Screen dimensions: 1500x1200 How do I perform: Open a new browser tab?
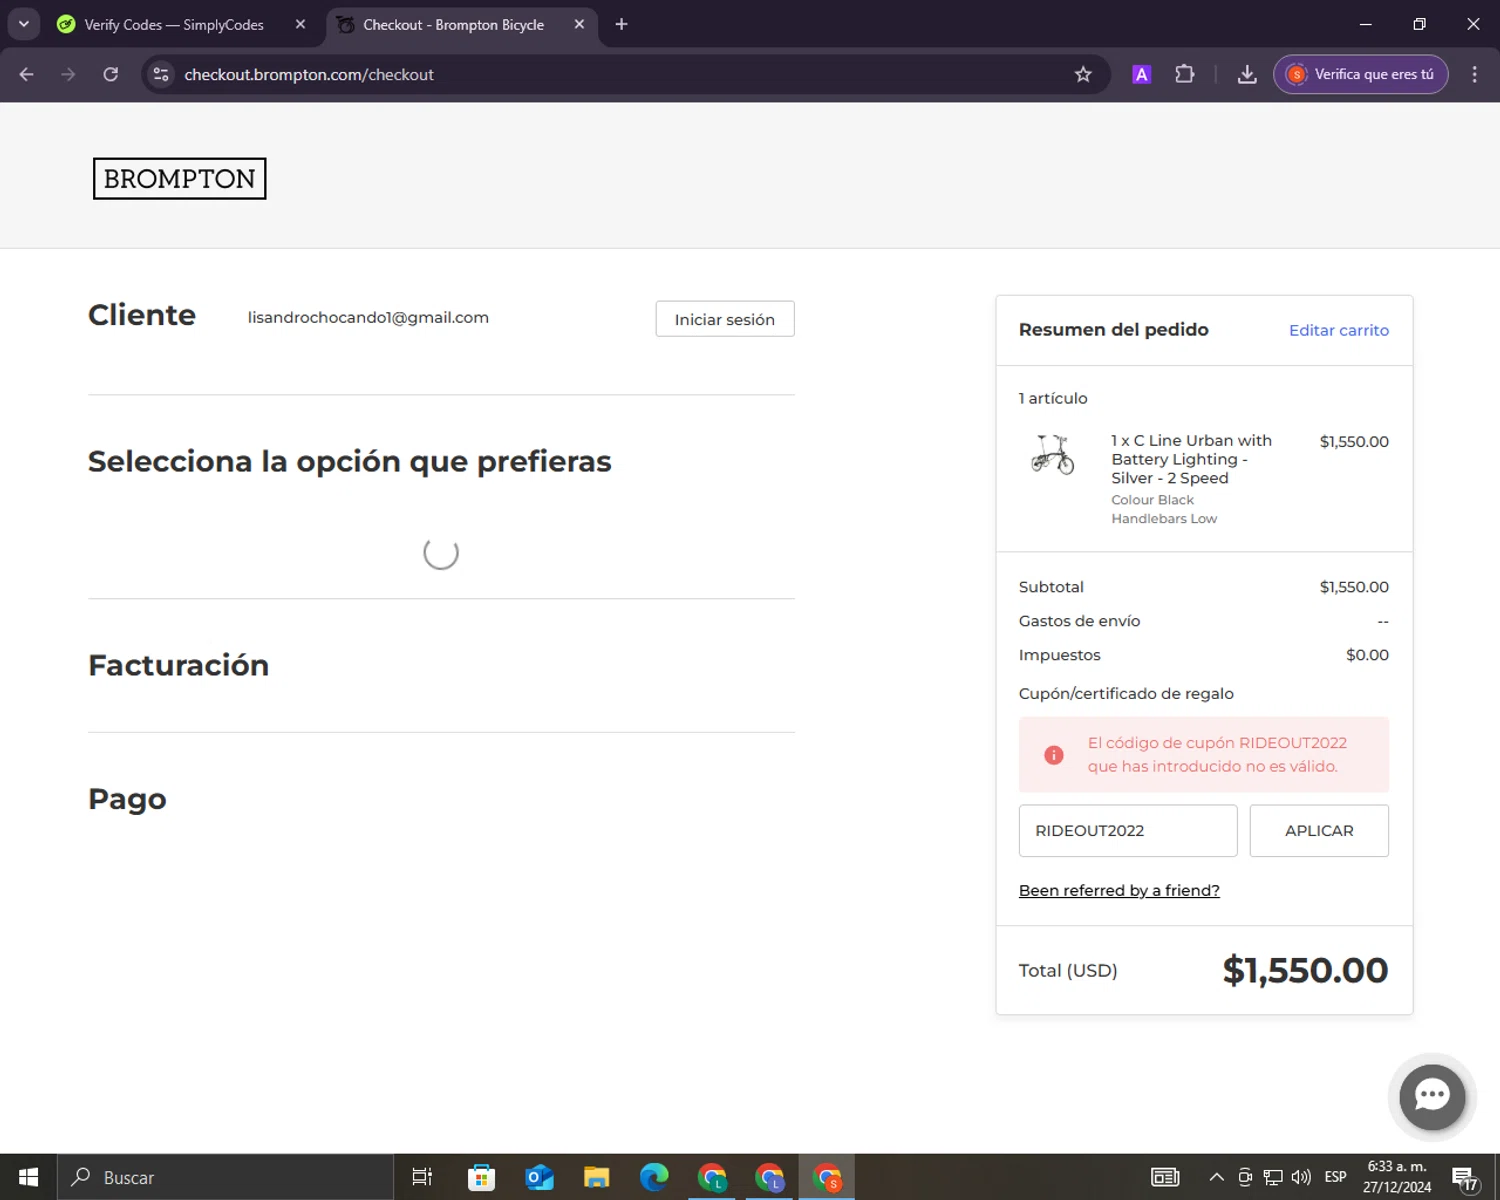click(x=621, y=24)
